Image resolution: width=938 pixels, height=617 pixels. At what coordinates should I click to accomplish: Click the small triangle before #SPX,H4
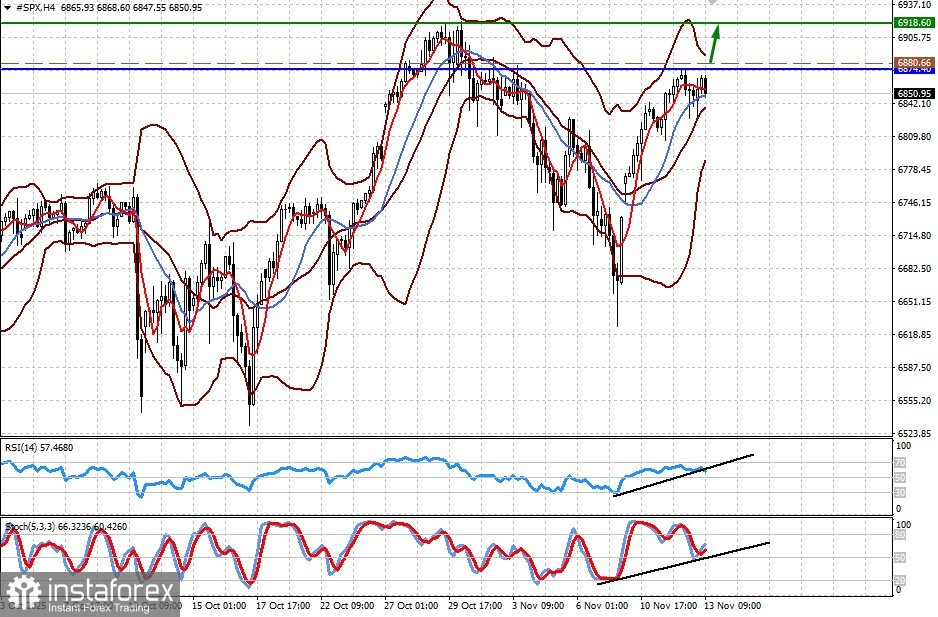tap(7, 8)
